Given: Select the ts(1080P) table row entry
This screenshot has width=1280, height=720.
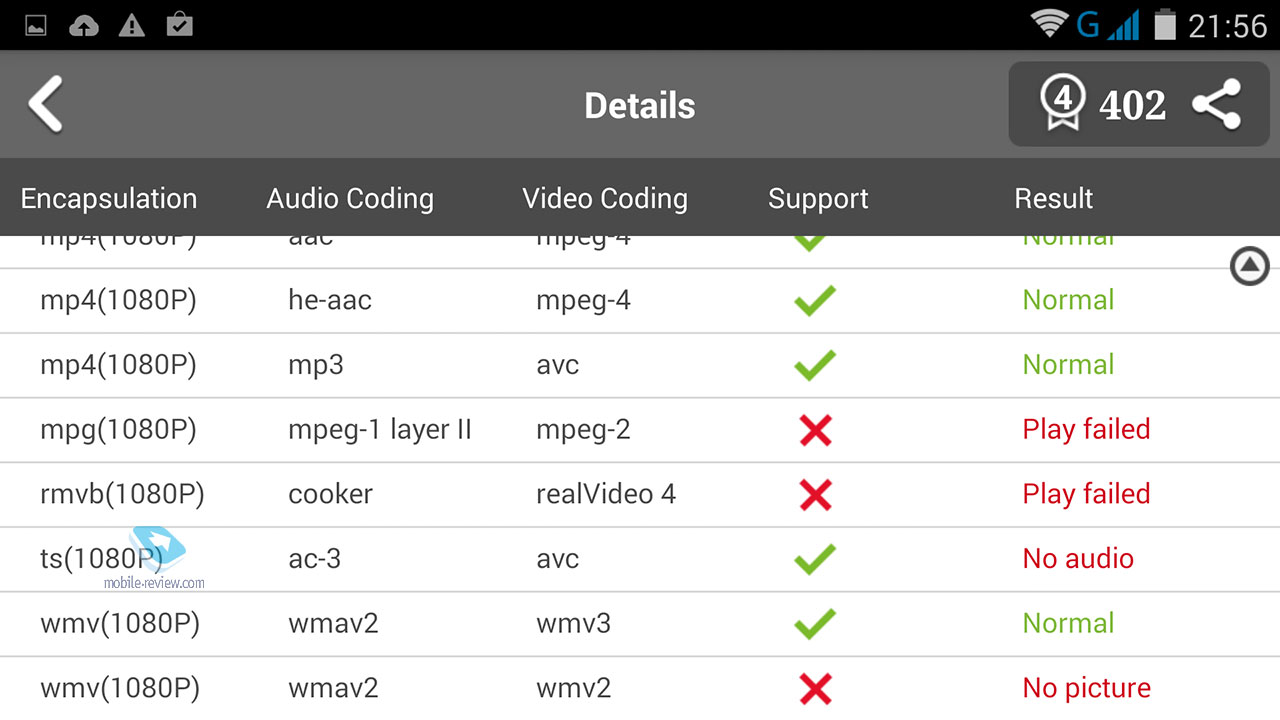Looking at the screenshot, I should click(x=640, y=559).
